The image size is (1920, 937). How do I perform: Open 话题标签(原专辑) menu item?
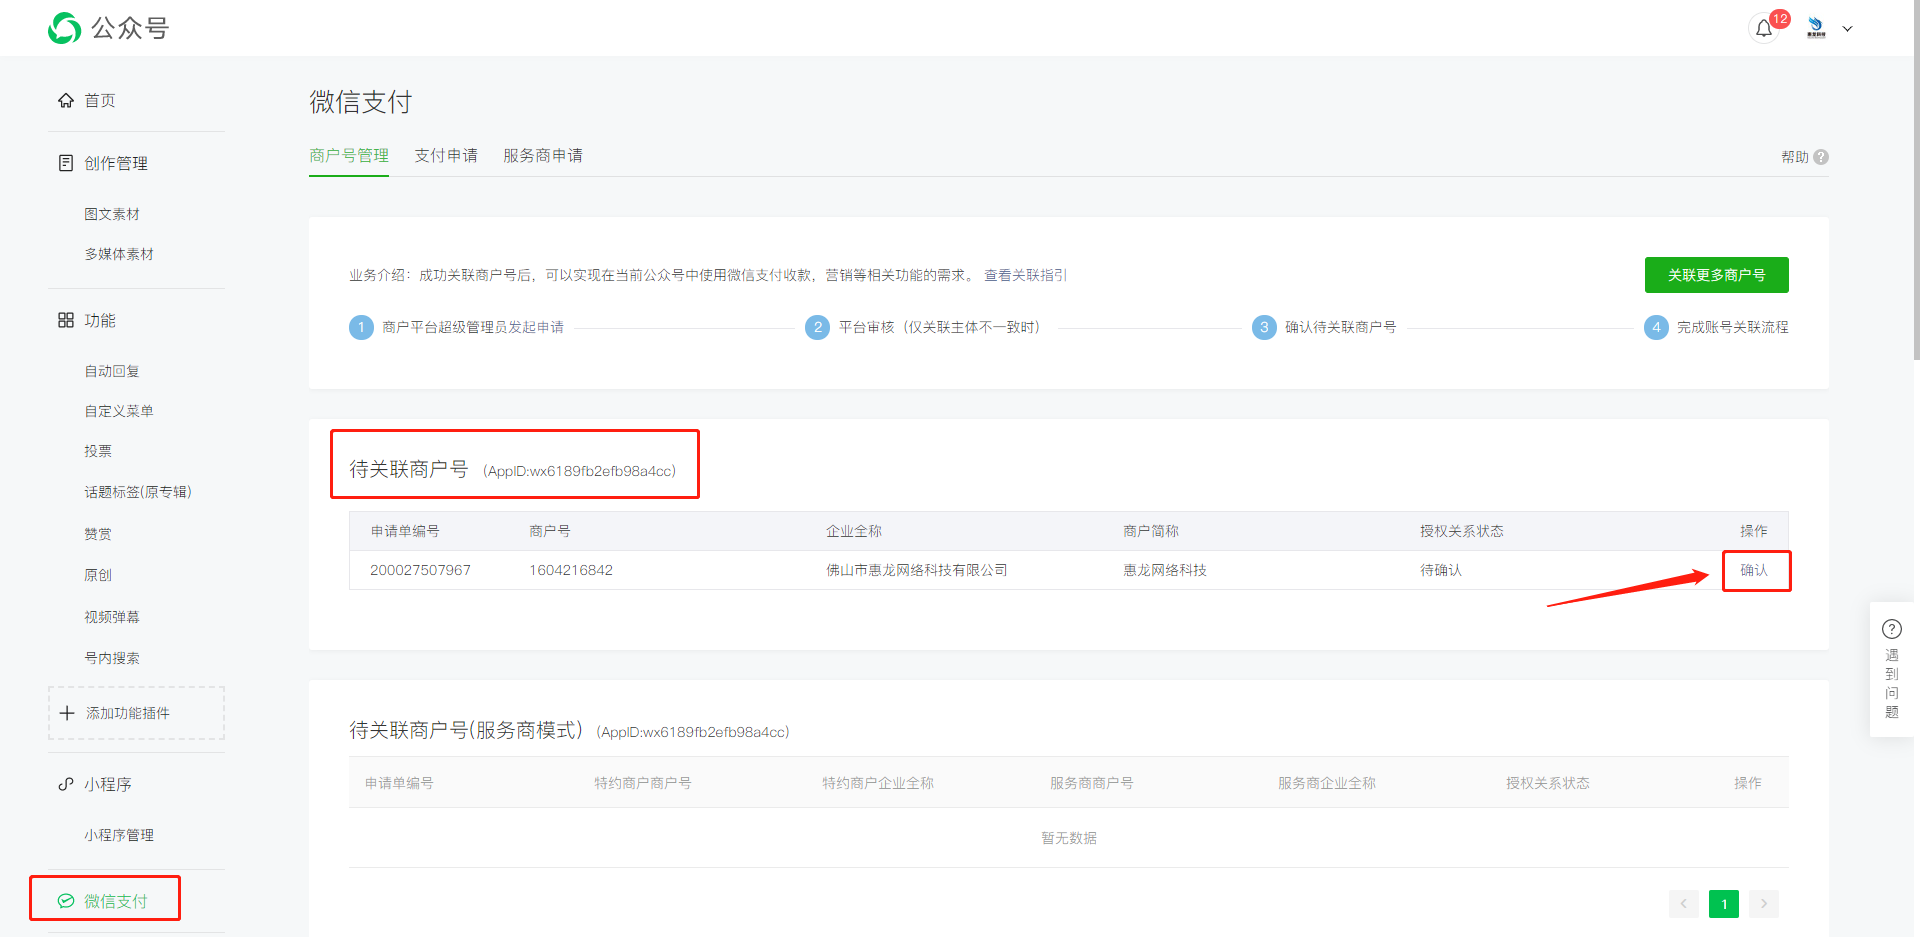coord(138,492)
